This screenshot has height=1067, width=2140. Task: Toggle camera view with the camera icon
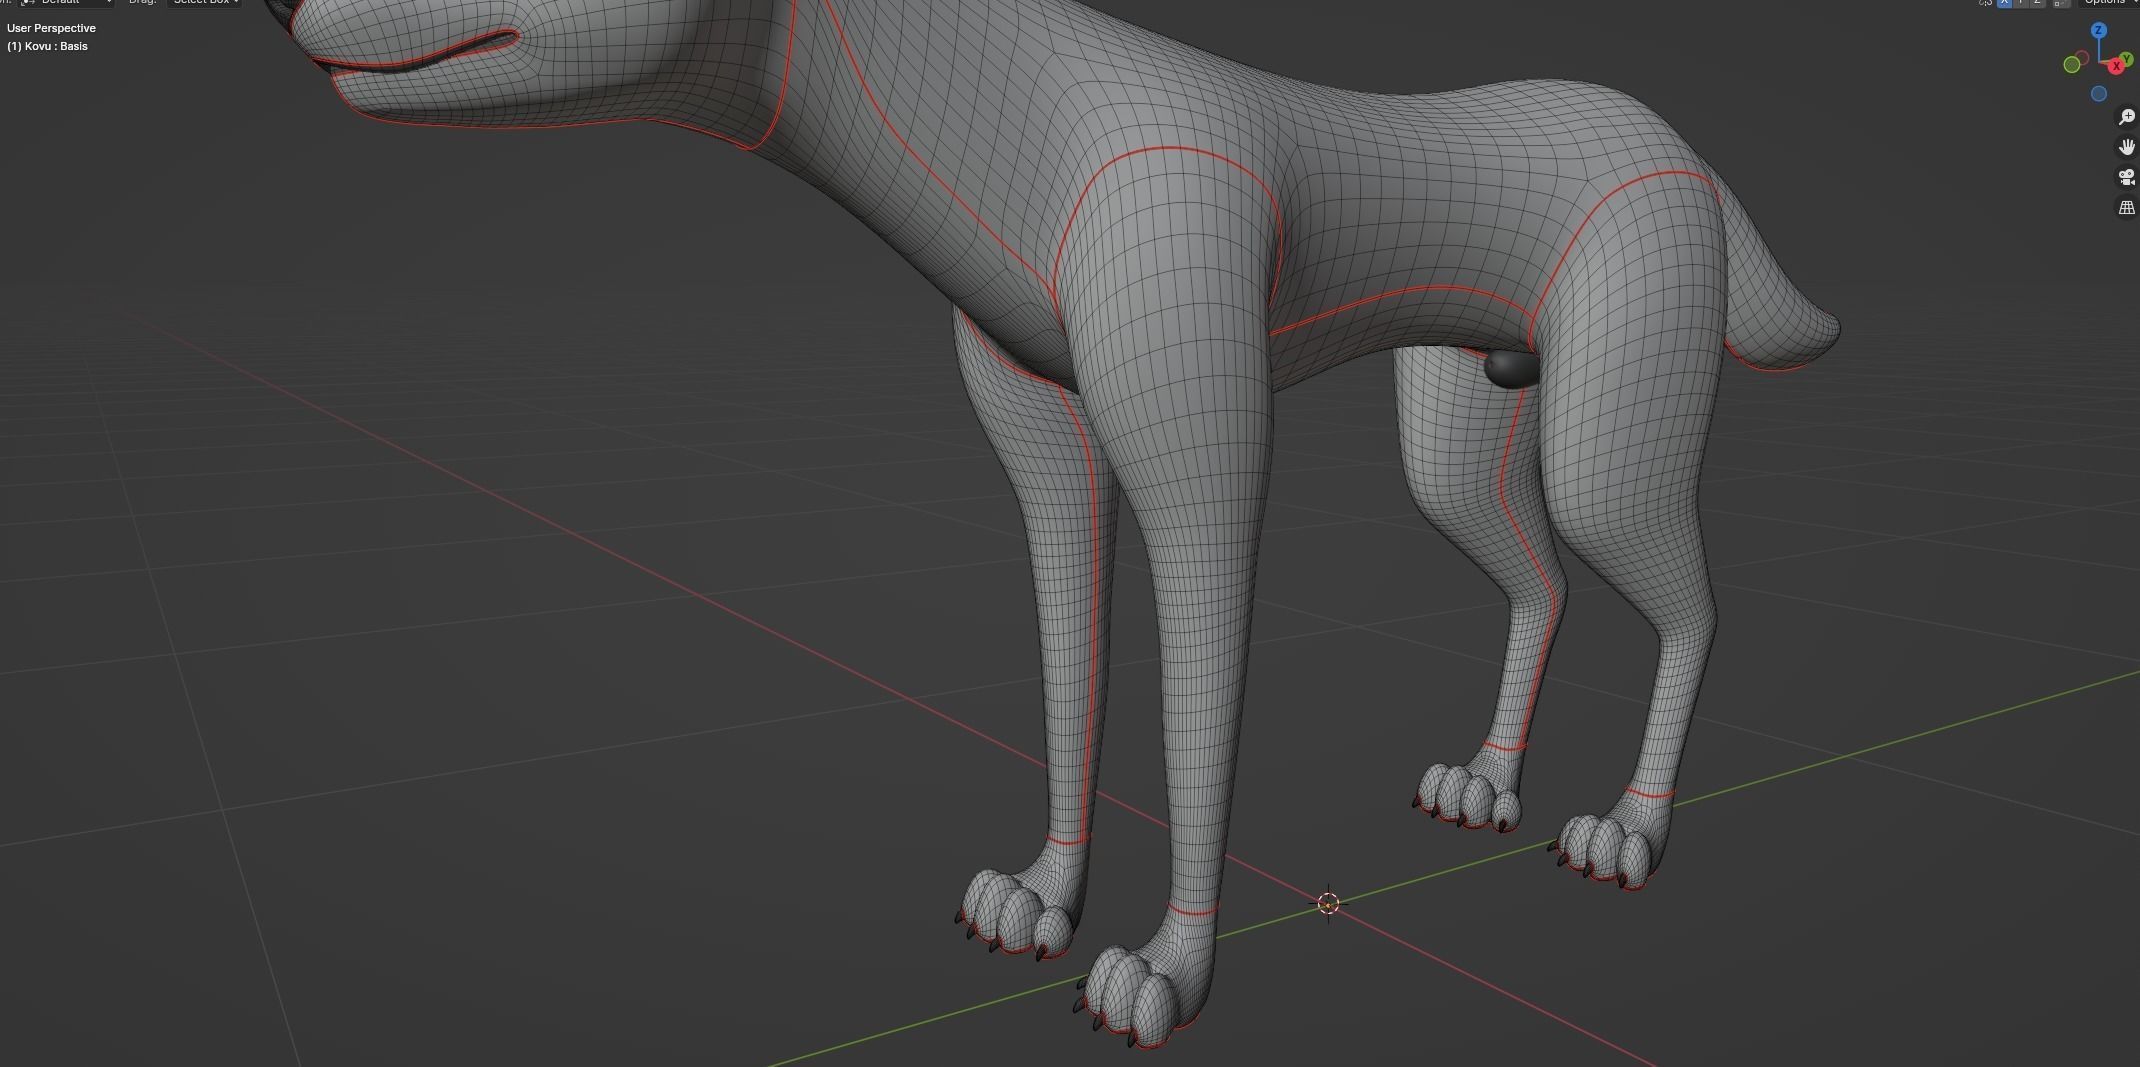(2127, 177)
